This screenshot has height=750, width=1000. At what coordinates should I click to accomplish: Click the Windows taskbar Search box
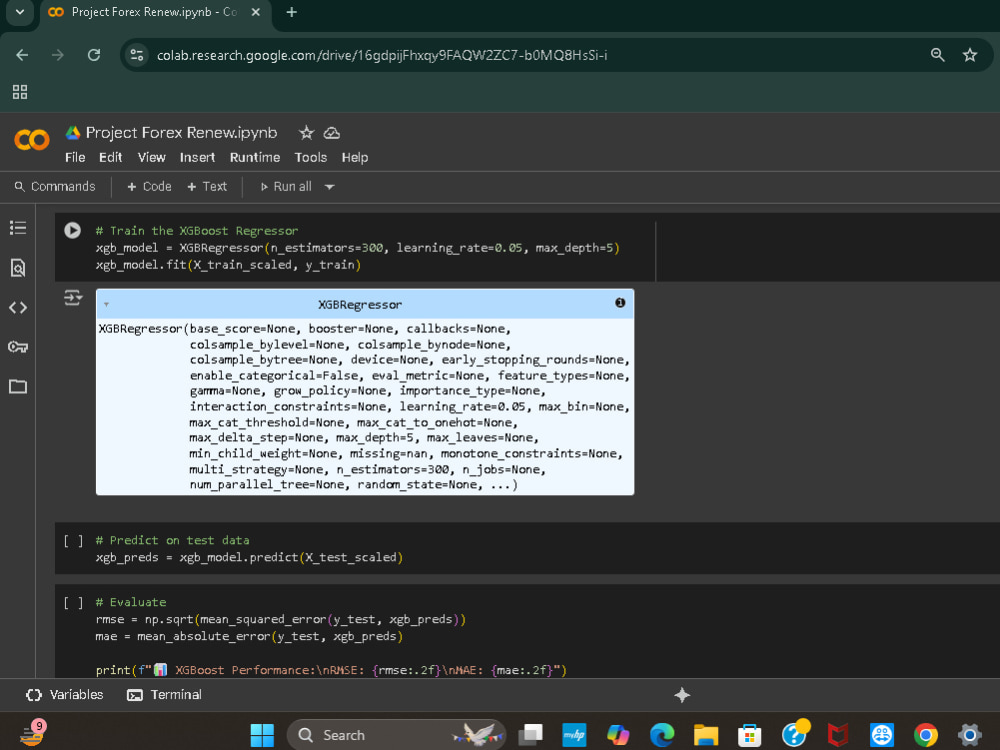coord(396,735)
